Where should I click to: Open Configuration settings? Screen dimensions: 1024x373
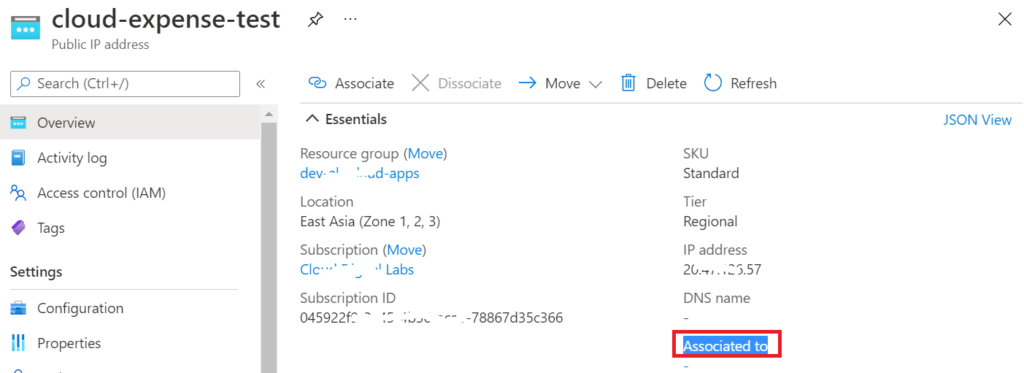point(80,308)
